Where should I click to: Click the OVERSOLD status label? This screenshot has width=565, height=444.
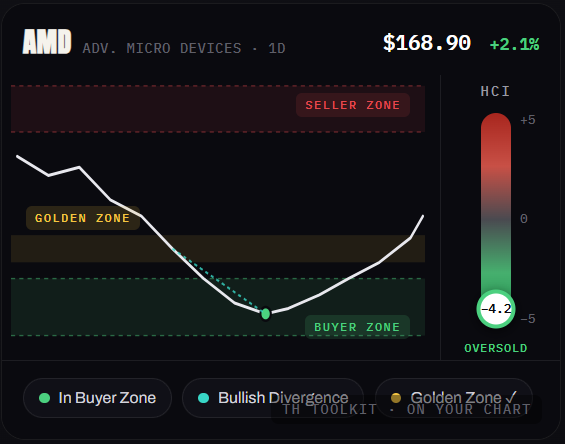(x=496, y=348)
